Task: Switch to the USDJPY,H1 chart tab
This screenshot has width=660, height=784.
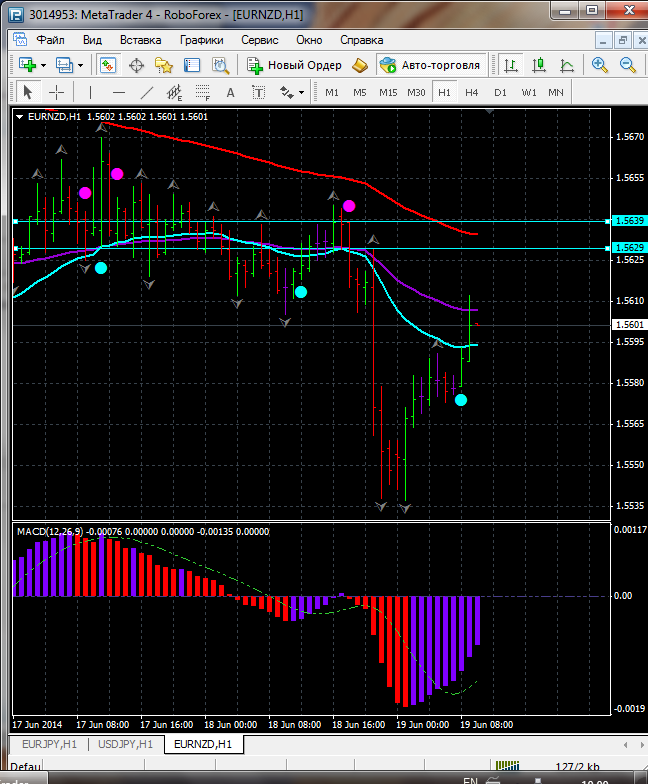Action: pyautogui.click(x=125, y=744)
